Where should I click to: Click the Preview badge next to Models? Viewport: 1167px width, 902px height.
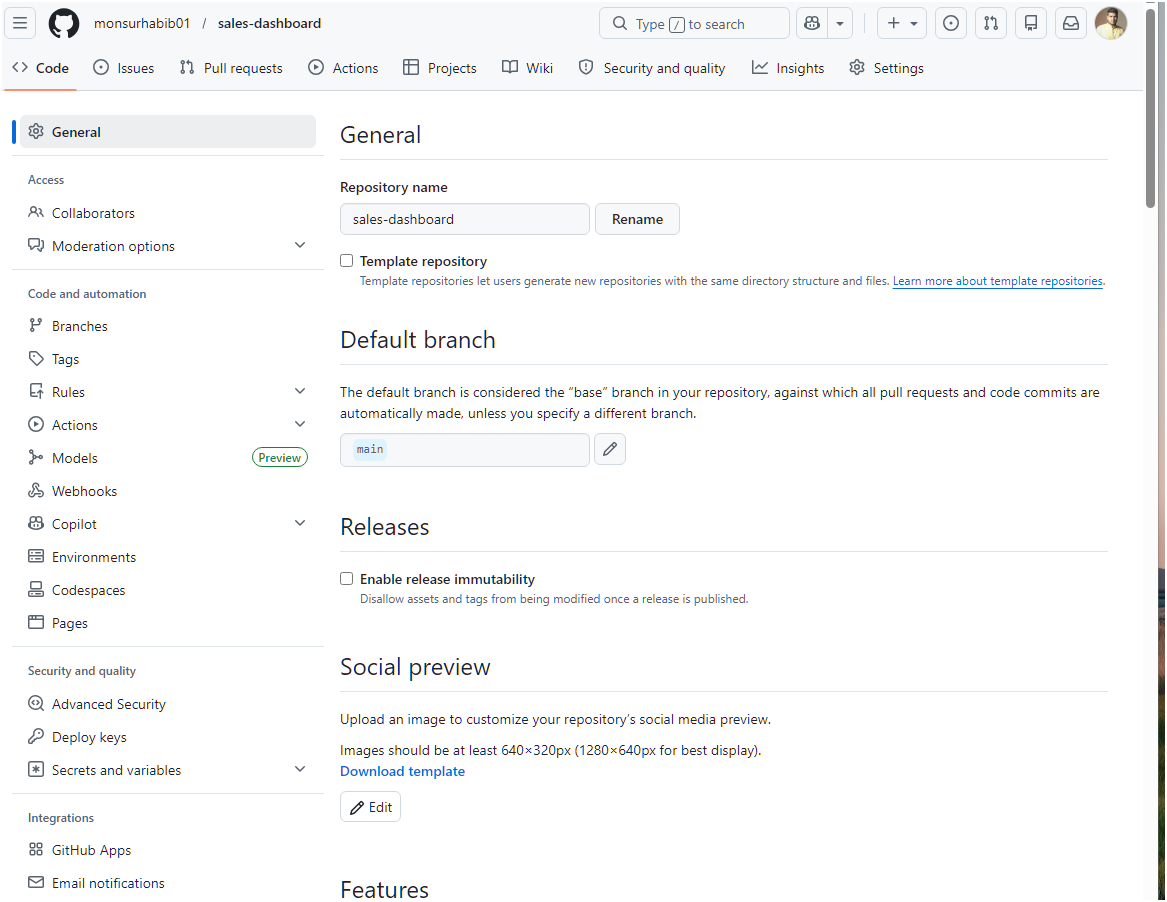tap(280, 458)
